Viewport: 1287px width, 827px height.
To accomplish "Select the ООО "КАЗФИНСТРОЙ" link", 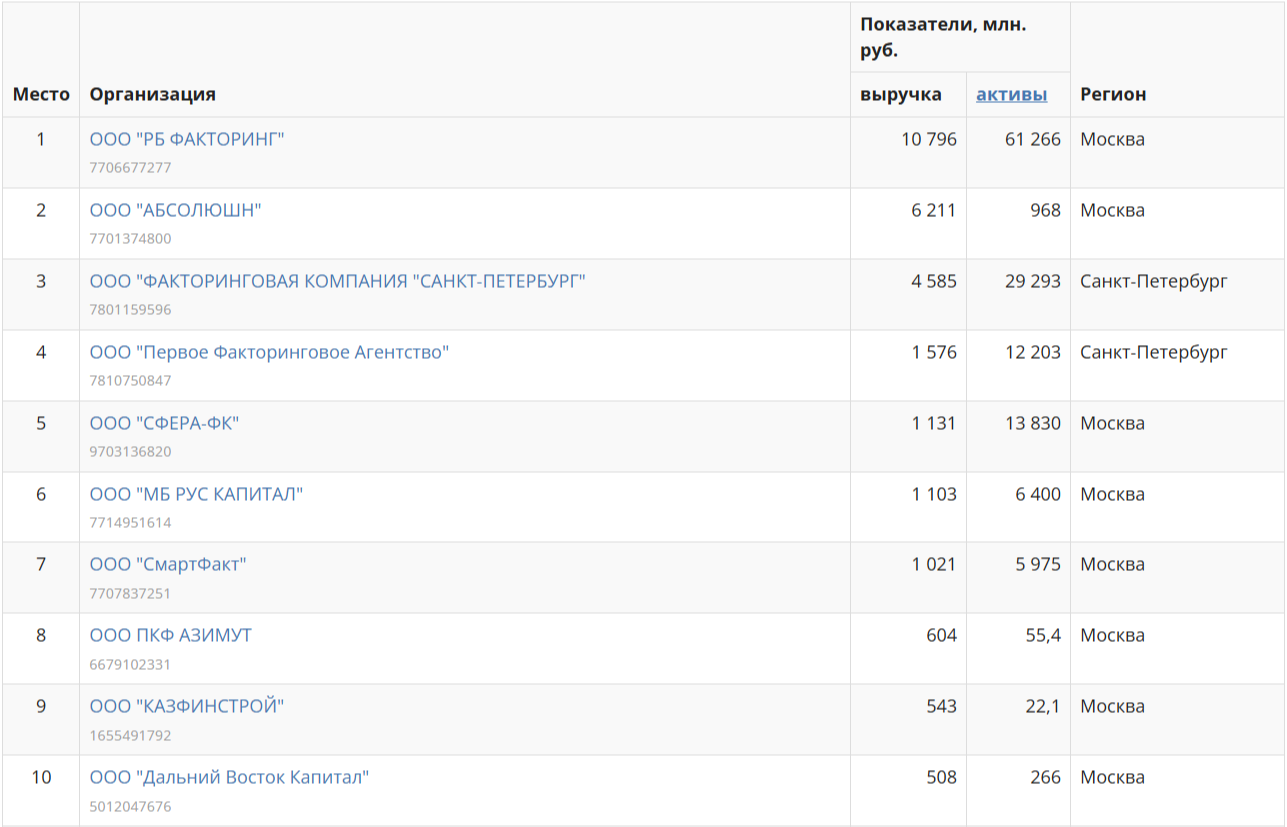I will (187, 706).
